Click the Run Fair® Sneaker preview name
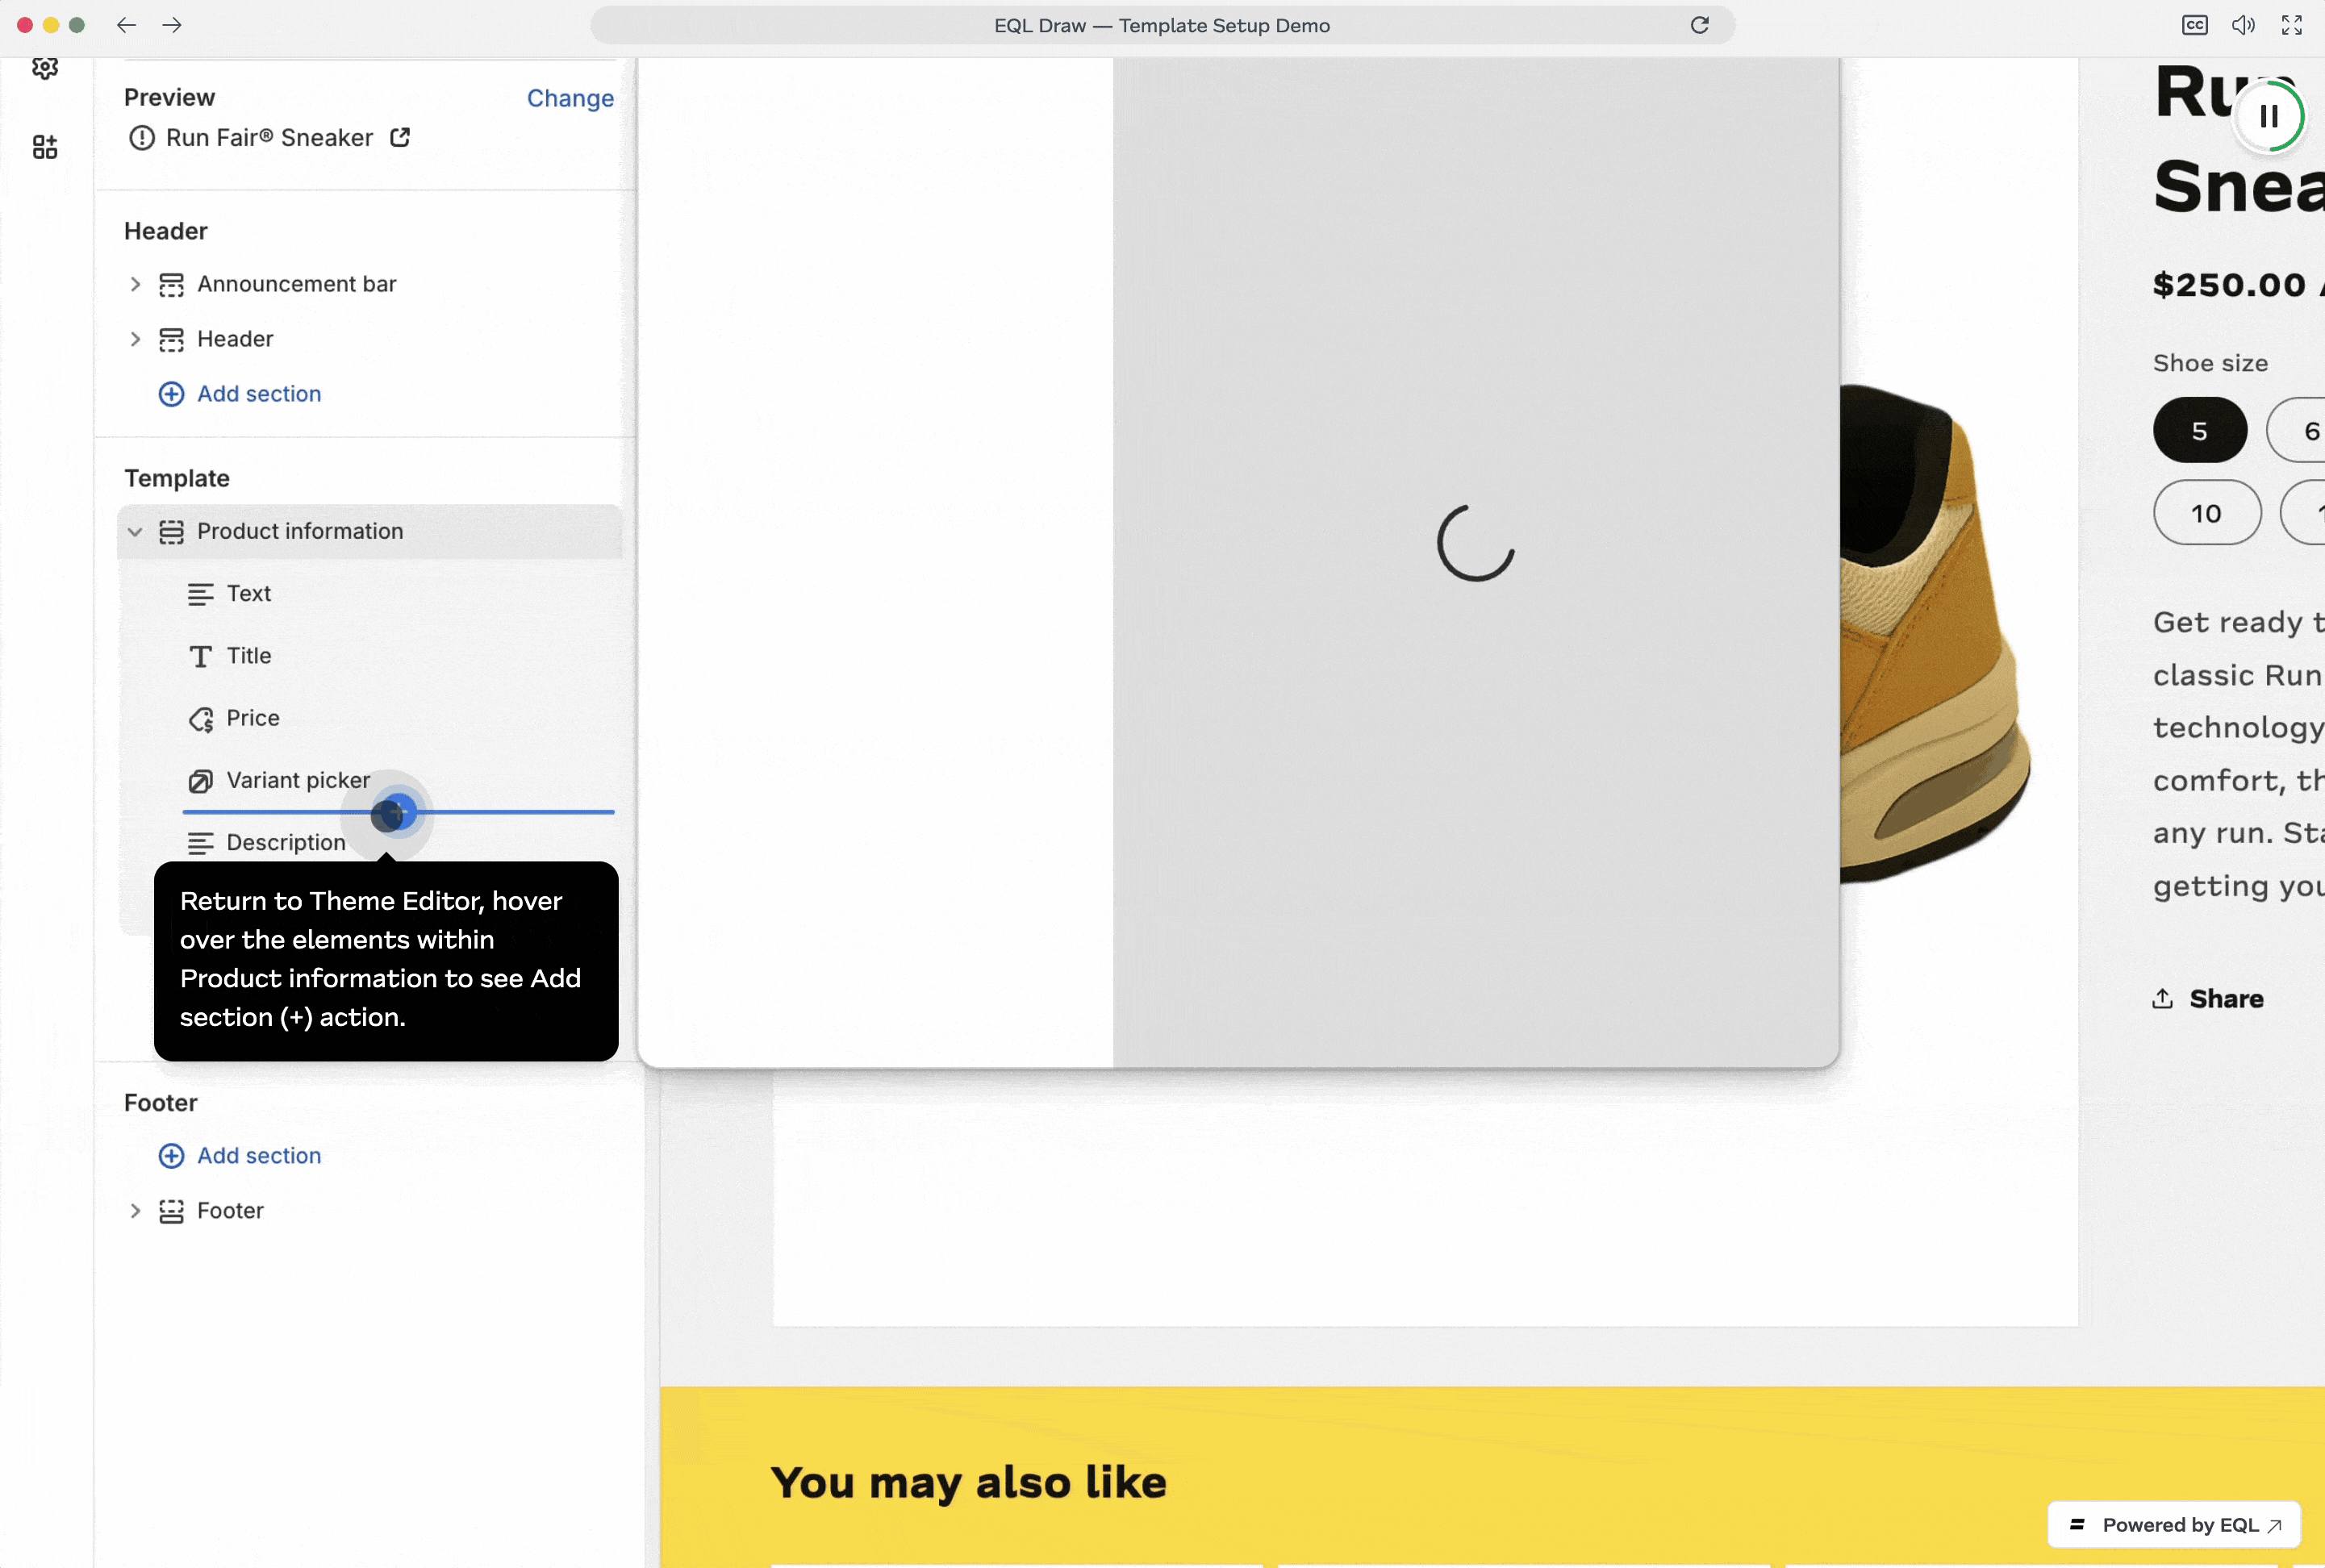The image size is (2325, 1568). click(269, 138)
